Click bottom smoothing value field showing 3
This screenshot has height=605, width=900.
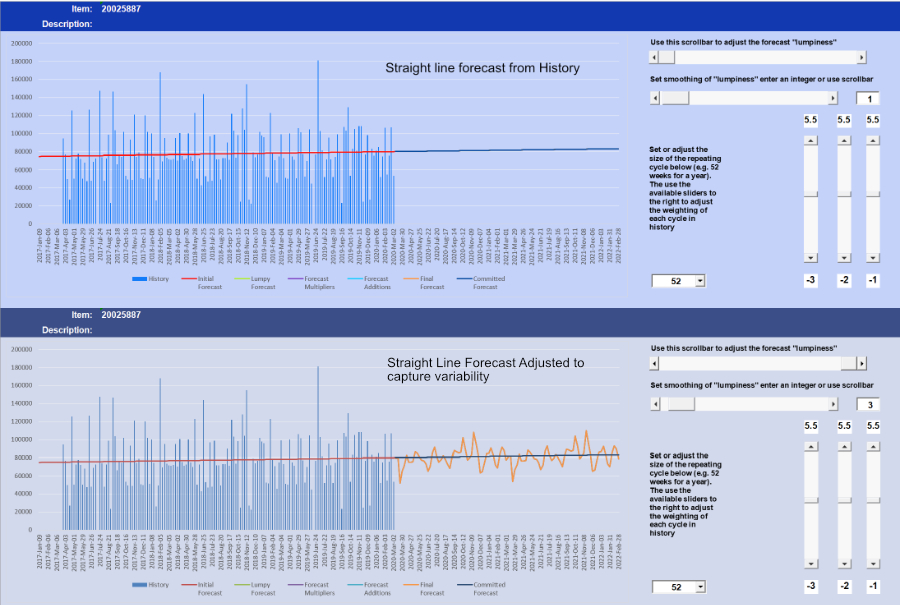click(x=869, y=404)
